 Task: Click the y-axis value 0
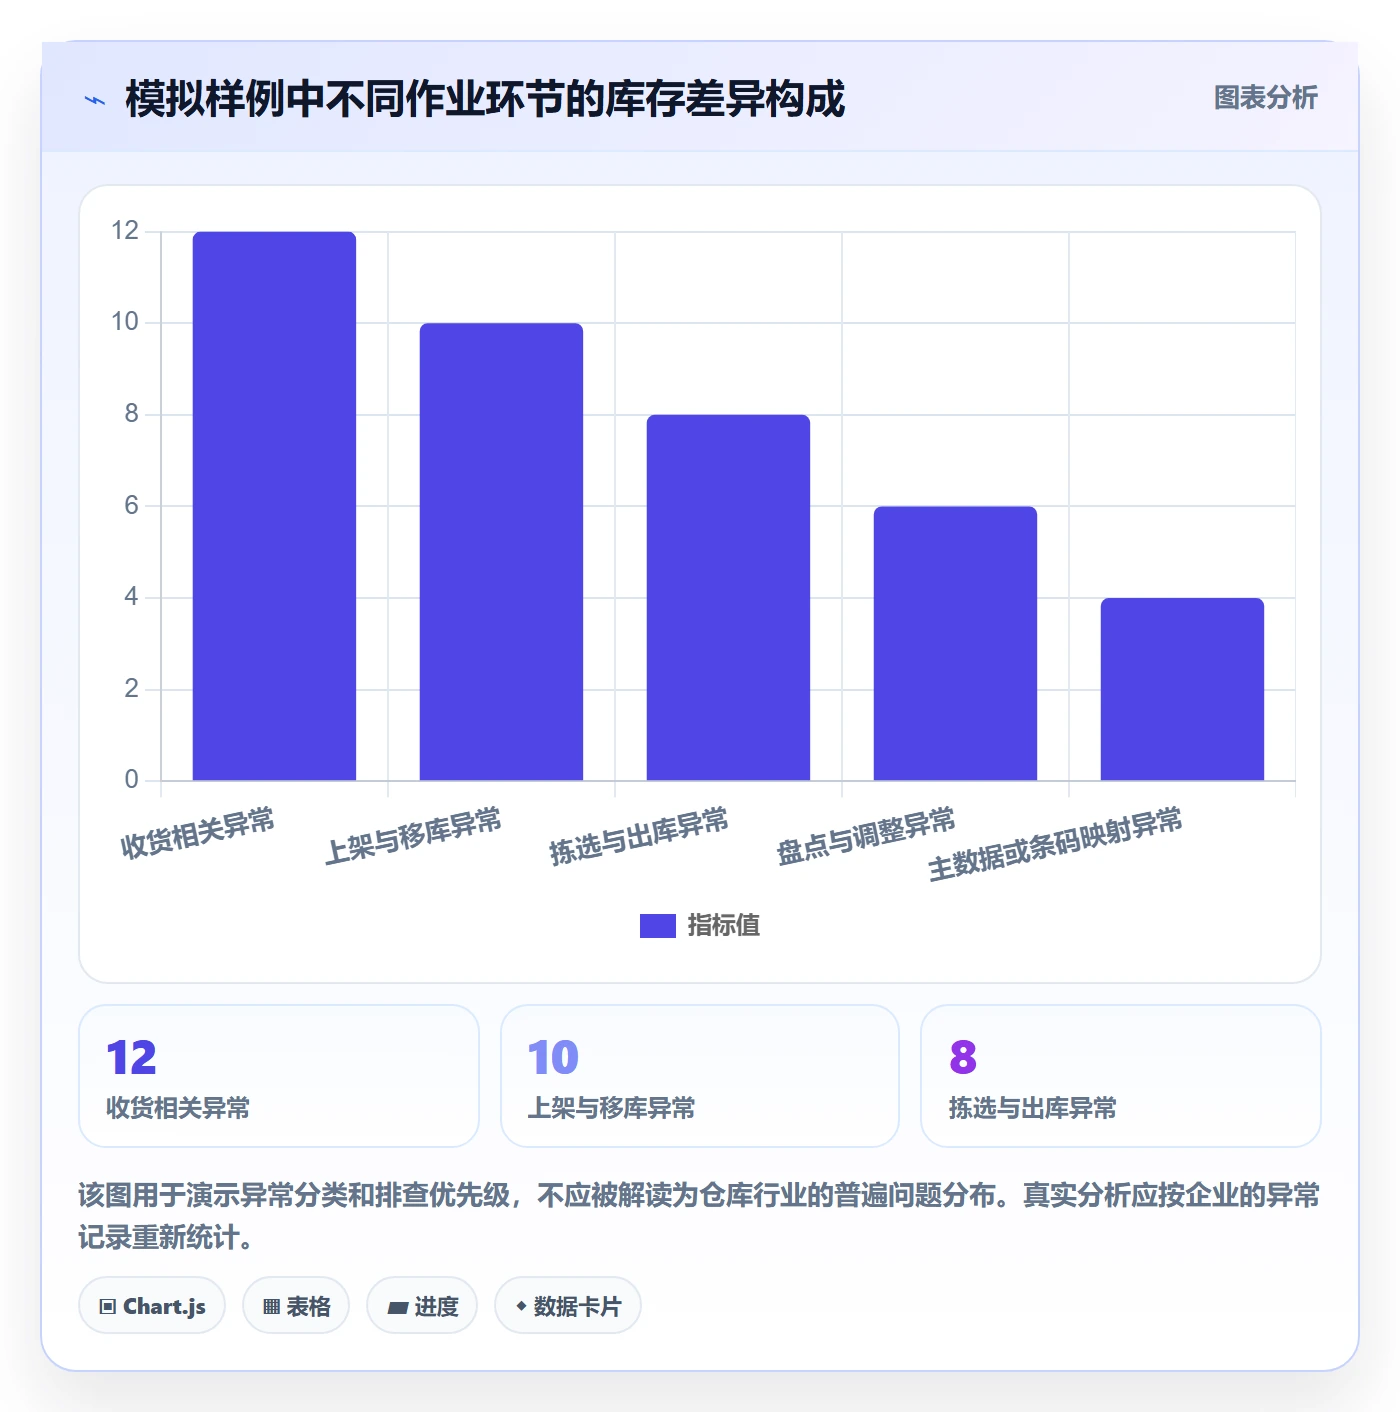point(131,780)
